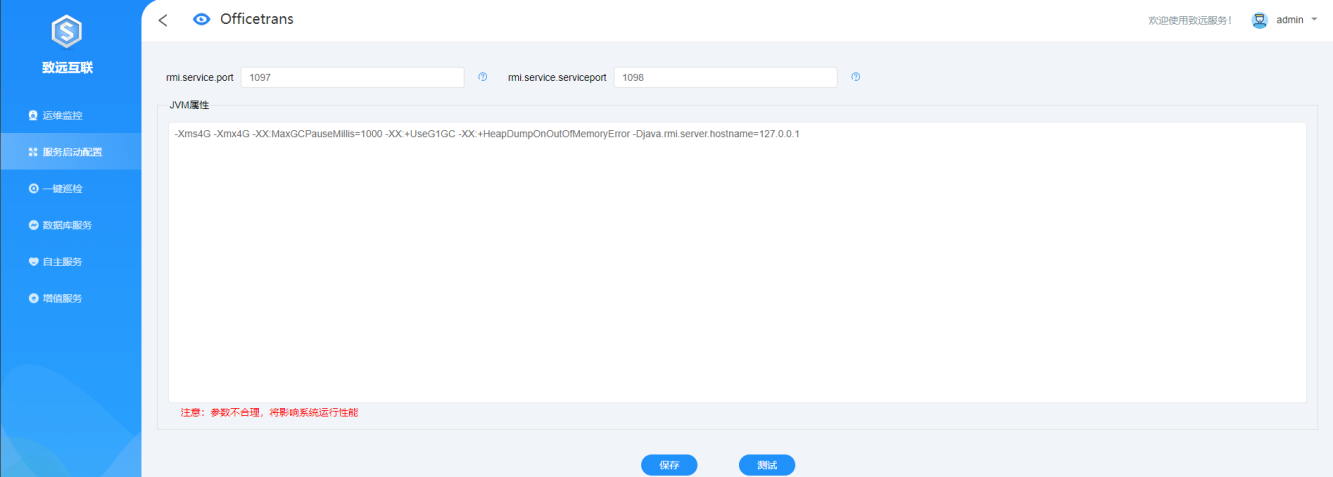Open 数据库服务 menu item

[x=70, y=225]
